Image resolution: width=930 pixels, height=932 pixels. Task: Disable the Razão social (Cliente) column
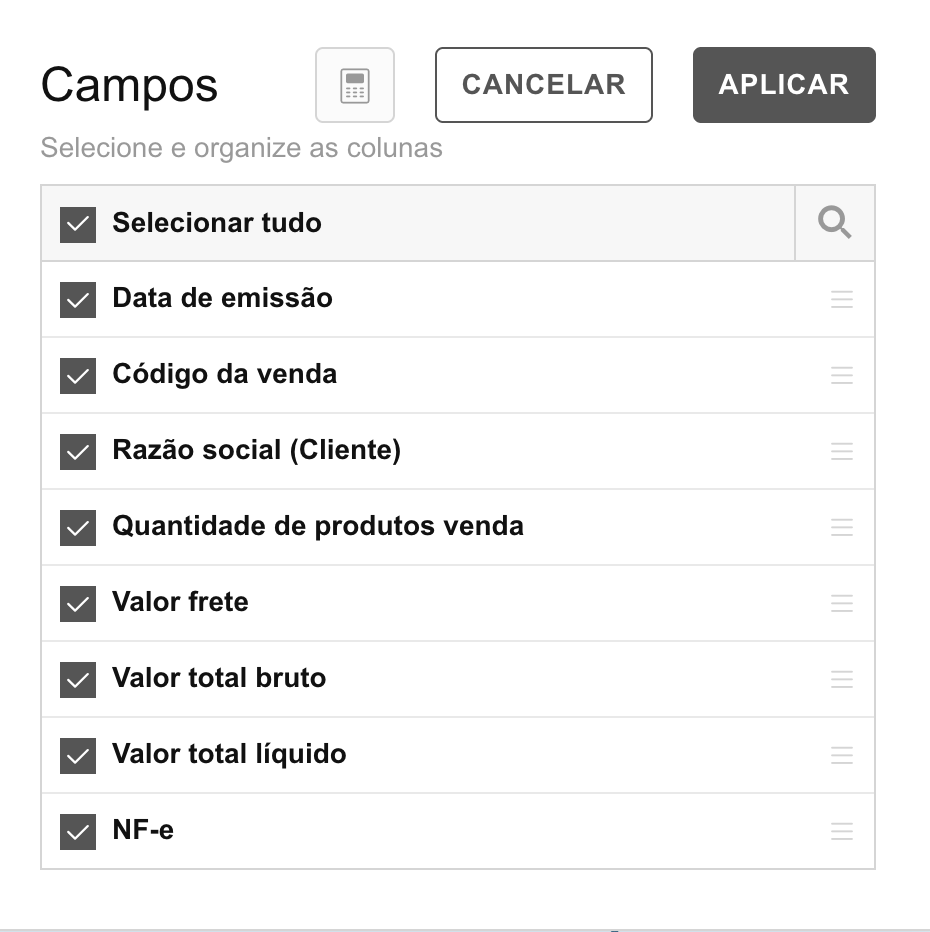(x=78, y=452)
